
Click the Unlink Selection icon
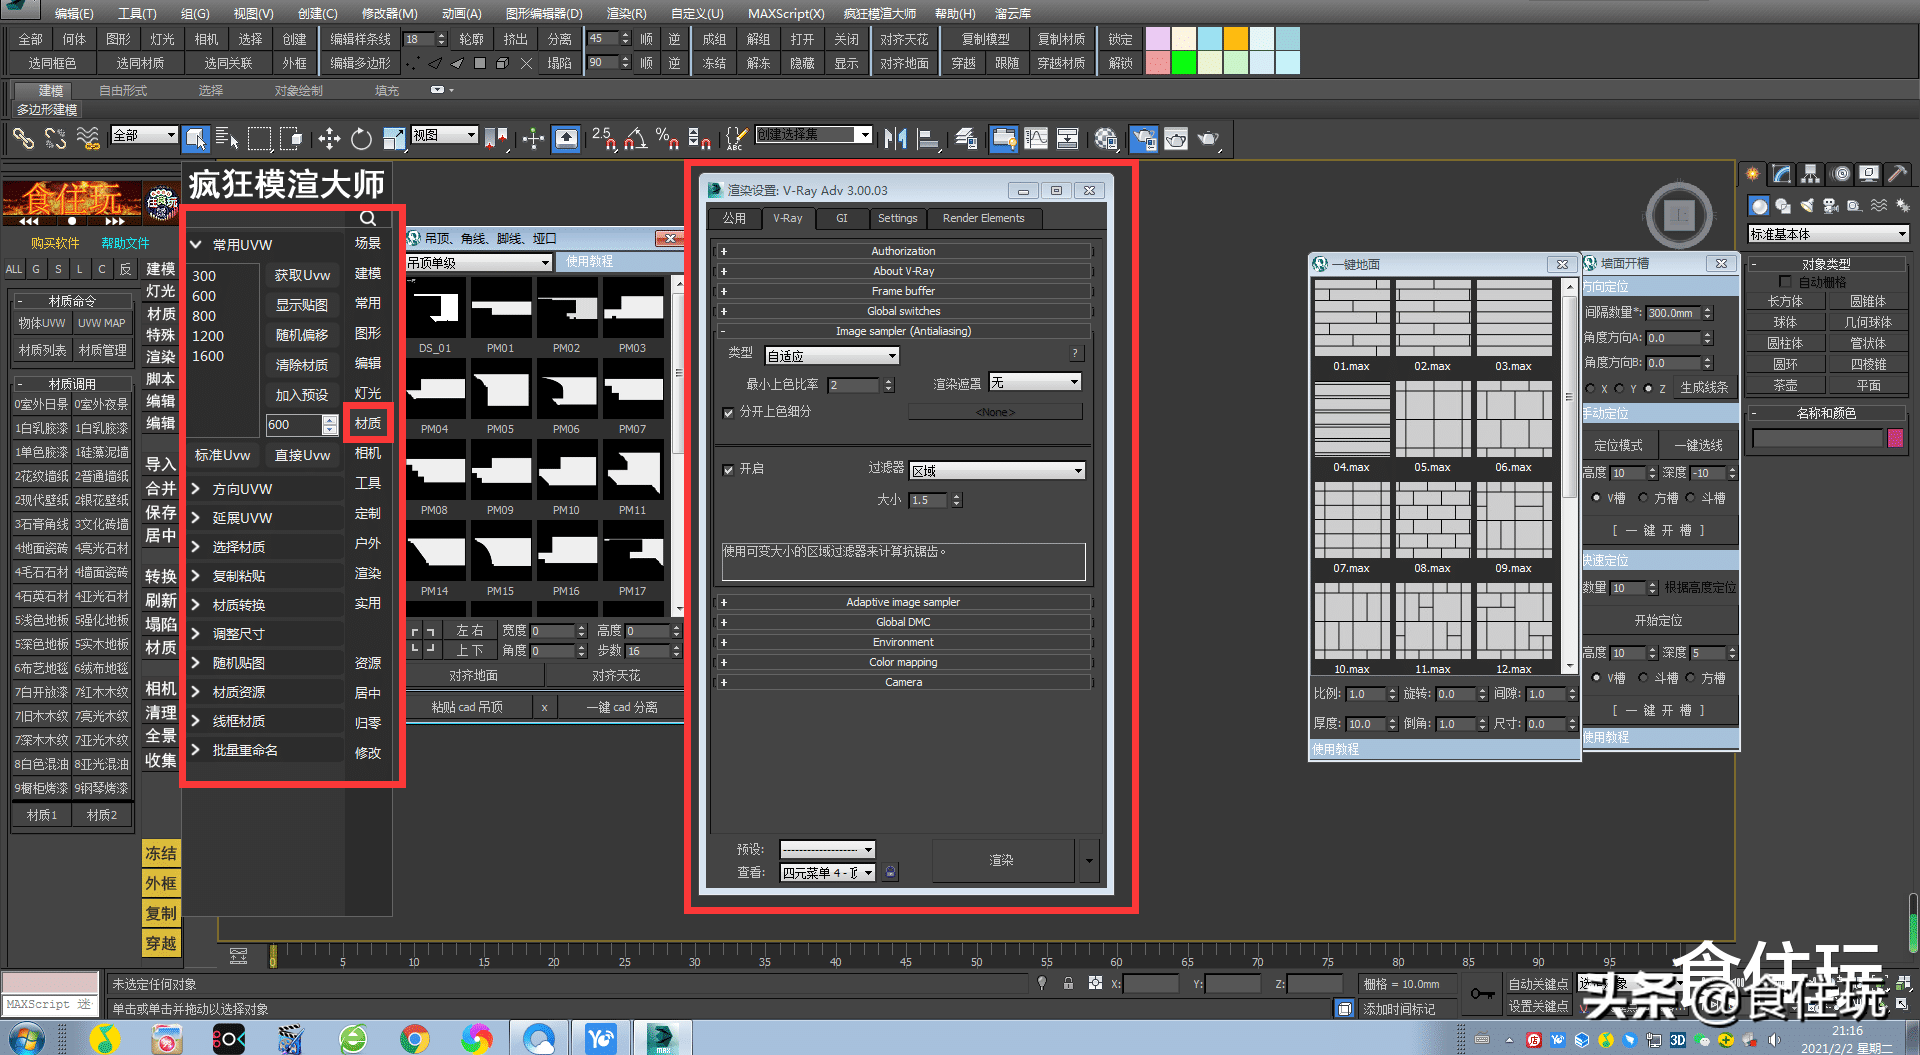pyautogui.click(x=56, y=138)
